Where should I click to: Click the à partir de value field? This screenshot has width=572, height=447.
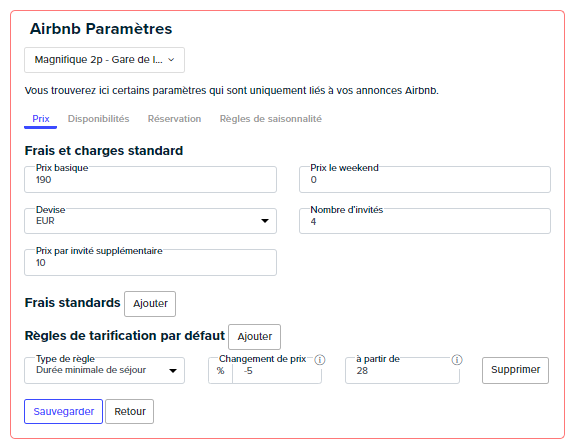tap(402, 371)
